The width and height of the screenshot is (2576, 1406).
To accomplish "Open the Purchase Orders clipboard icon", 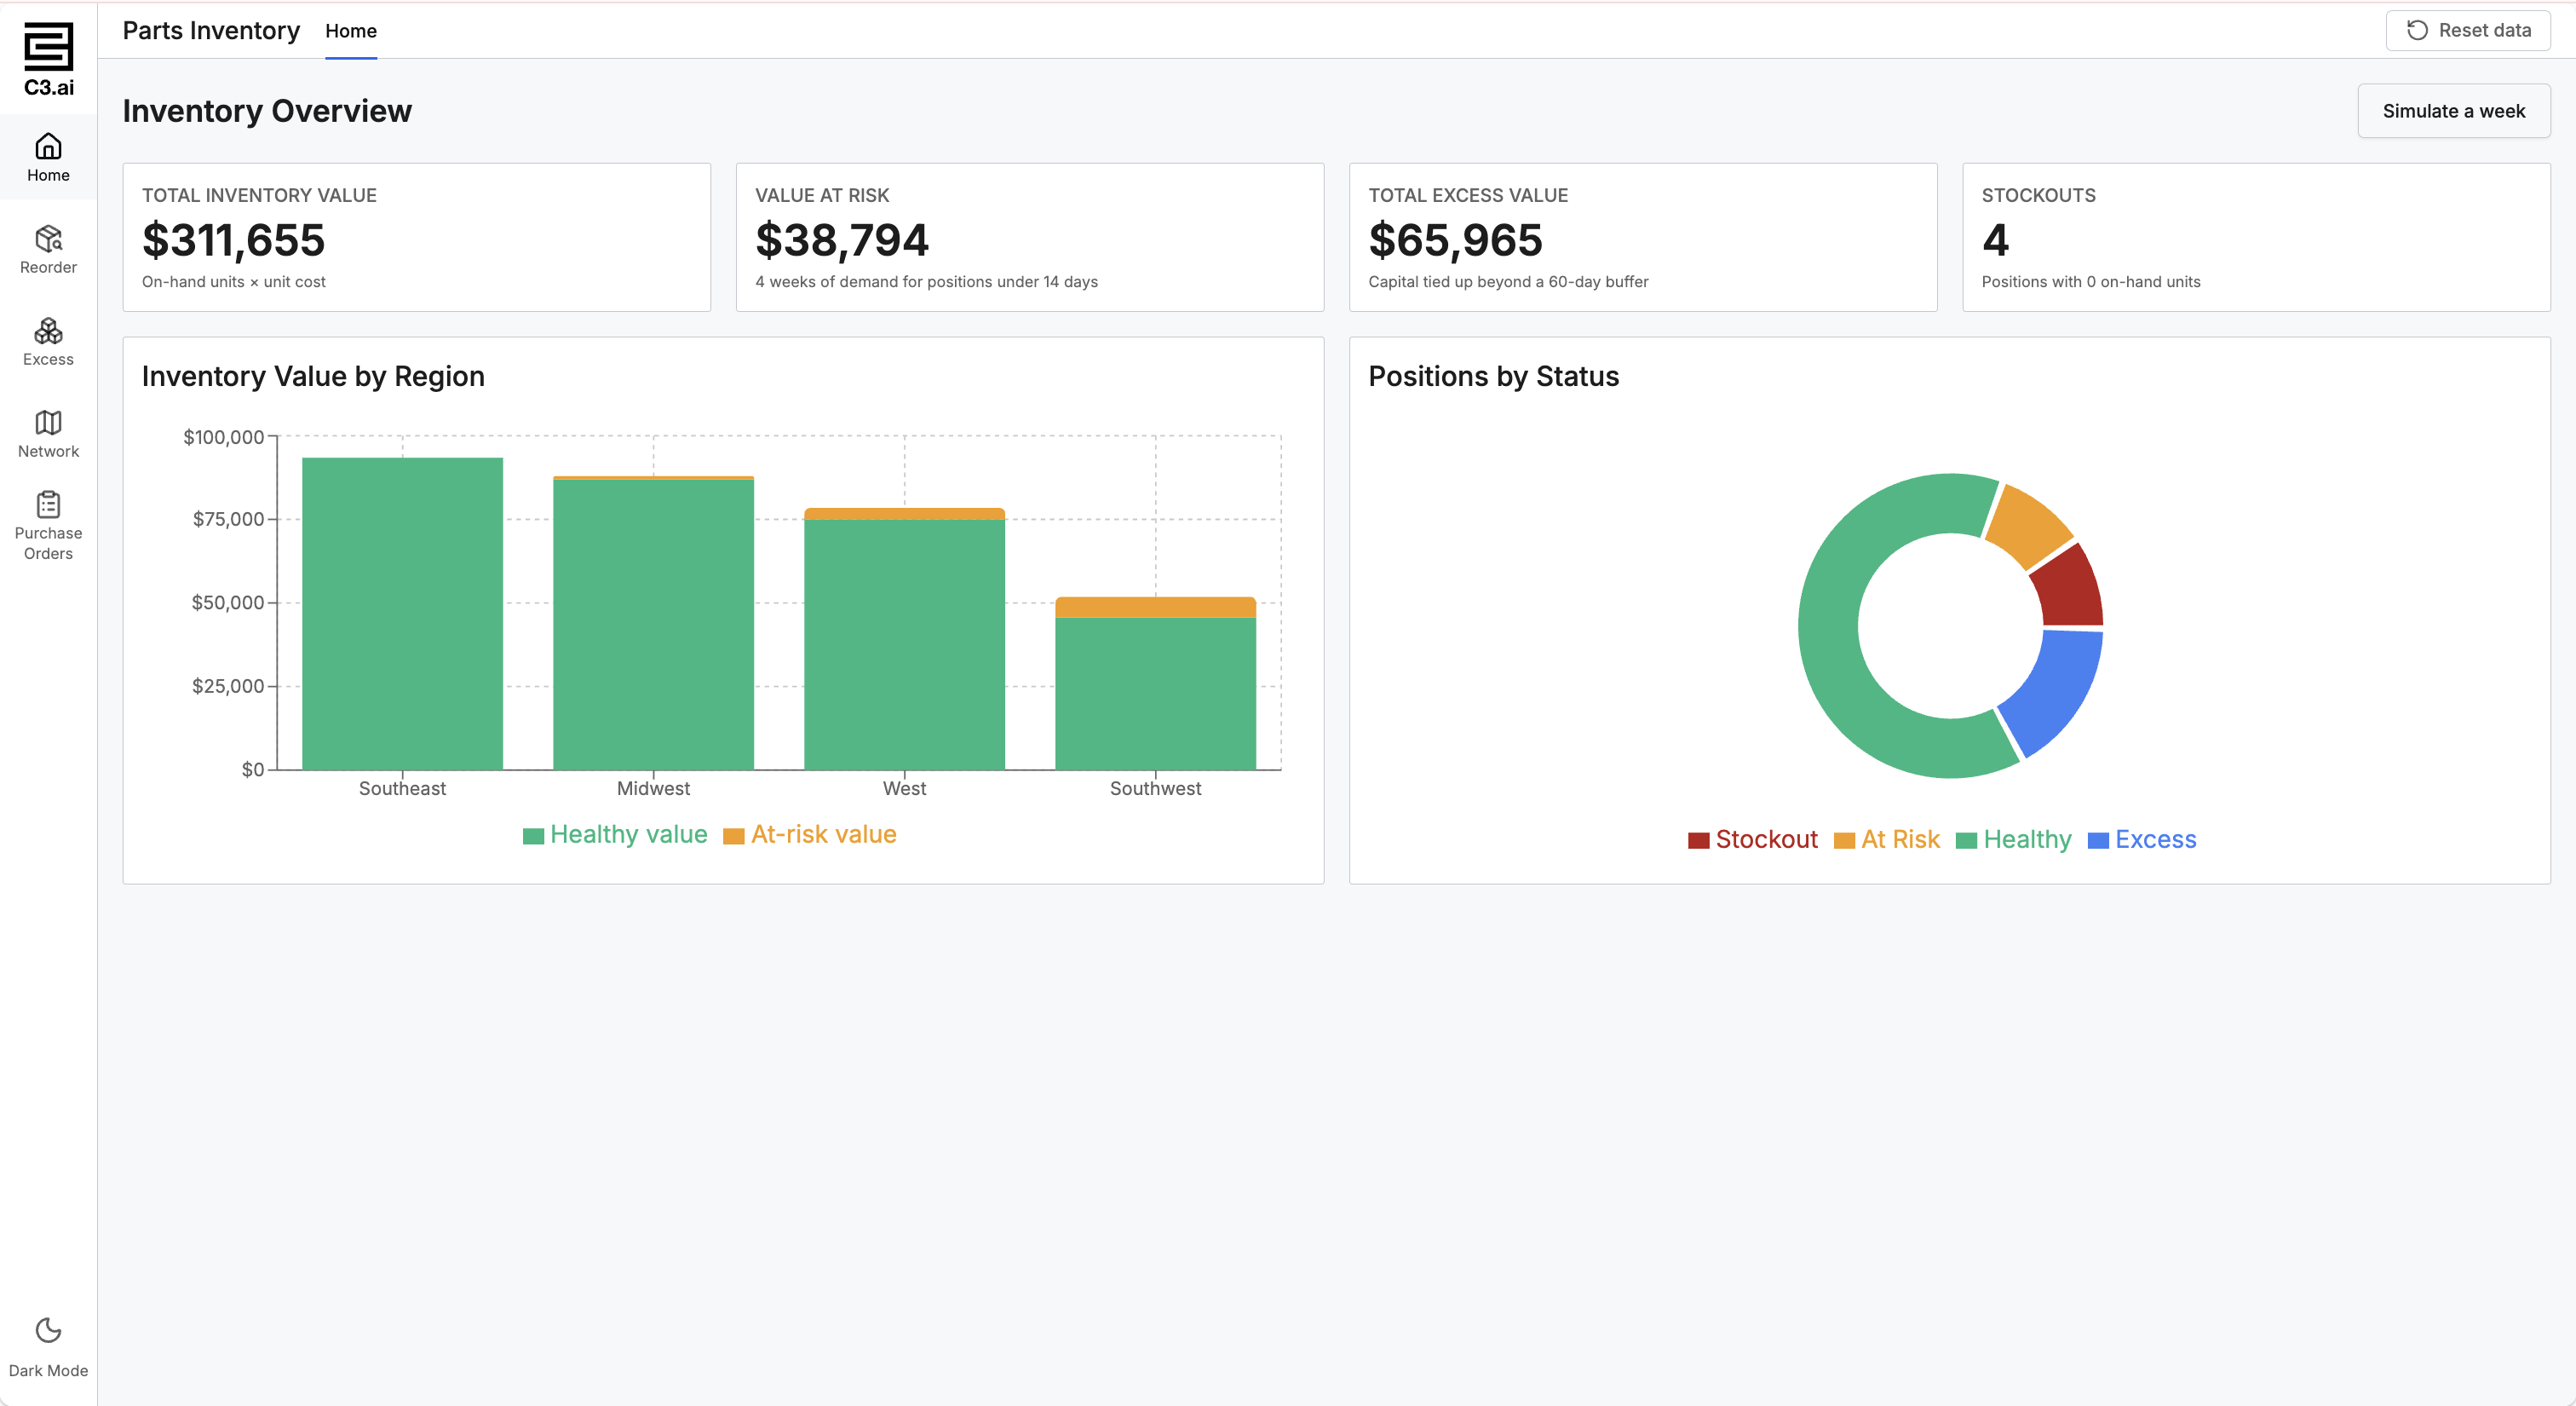I will pos(48,505).
